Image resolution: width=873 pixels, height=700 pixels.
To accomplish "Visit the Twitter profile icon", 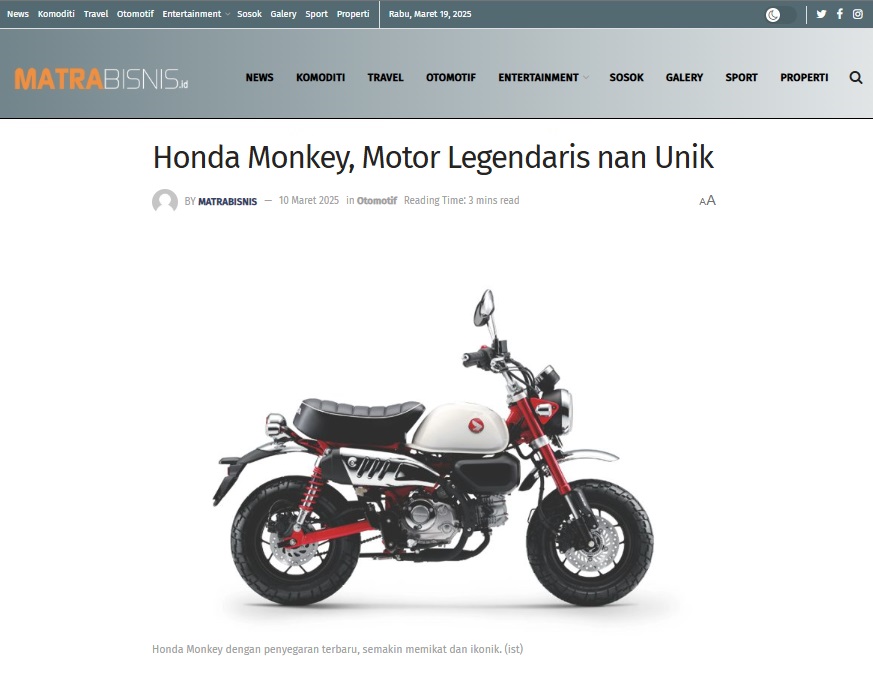I will (x=821, y=14).
